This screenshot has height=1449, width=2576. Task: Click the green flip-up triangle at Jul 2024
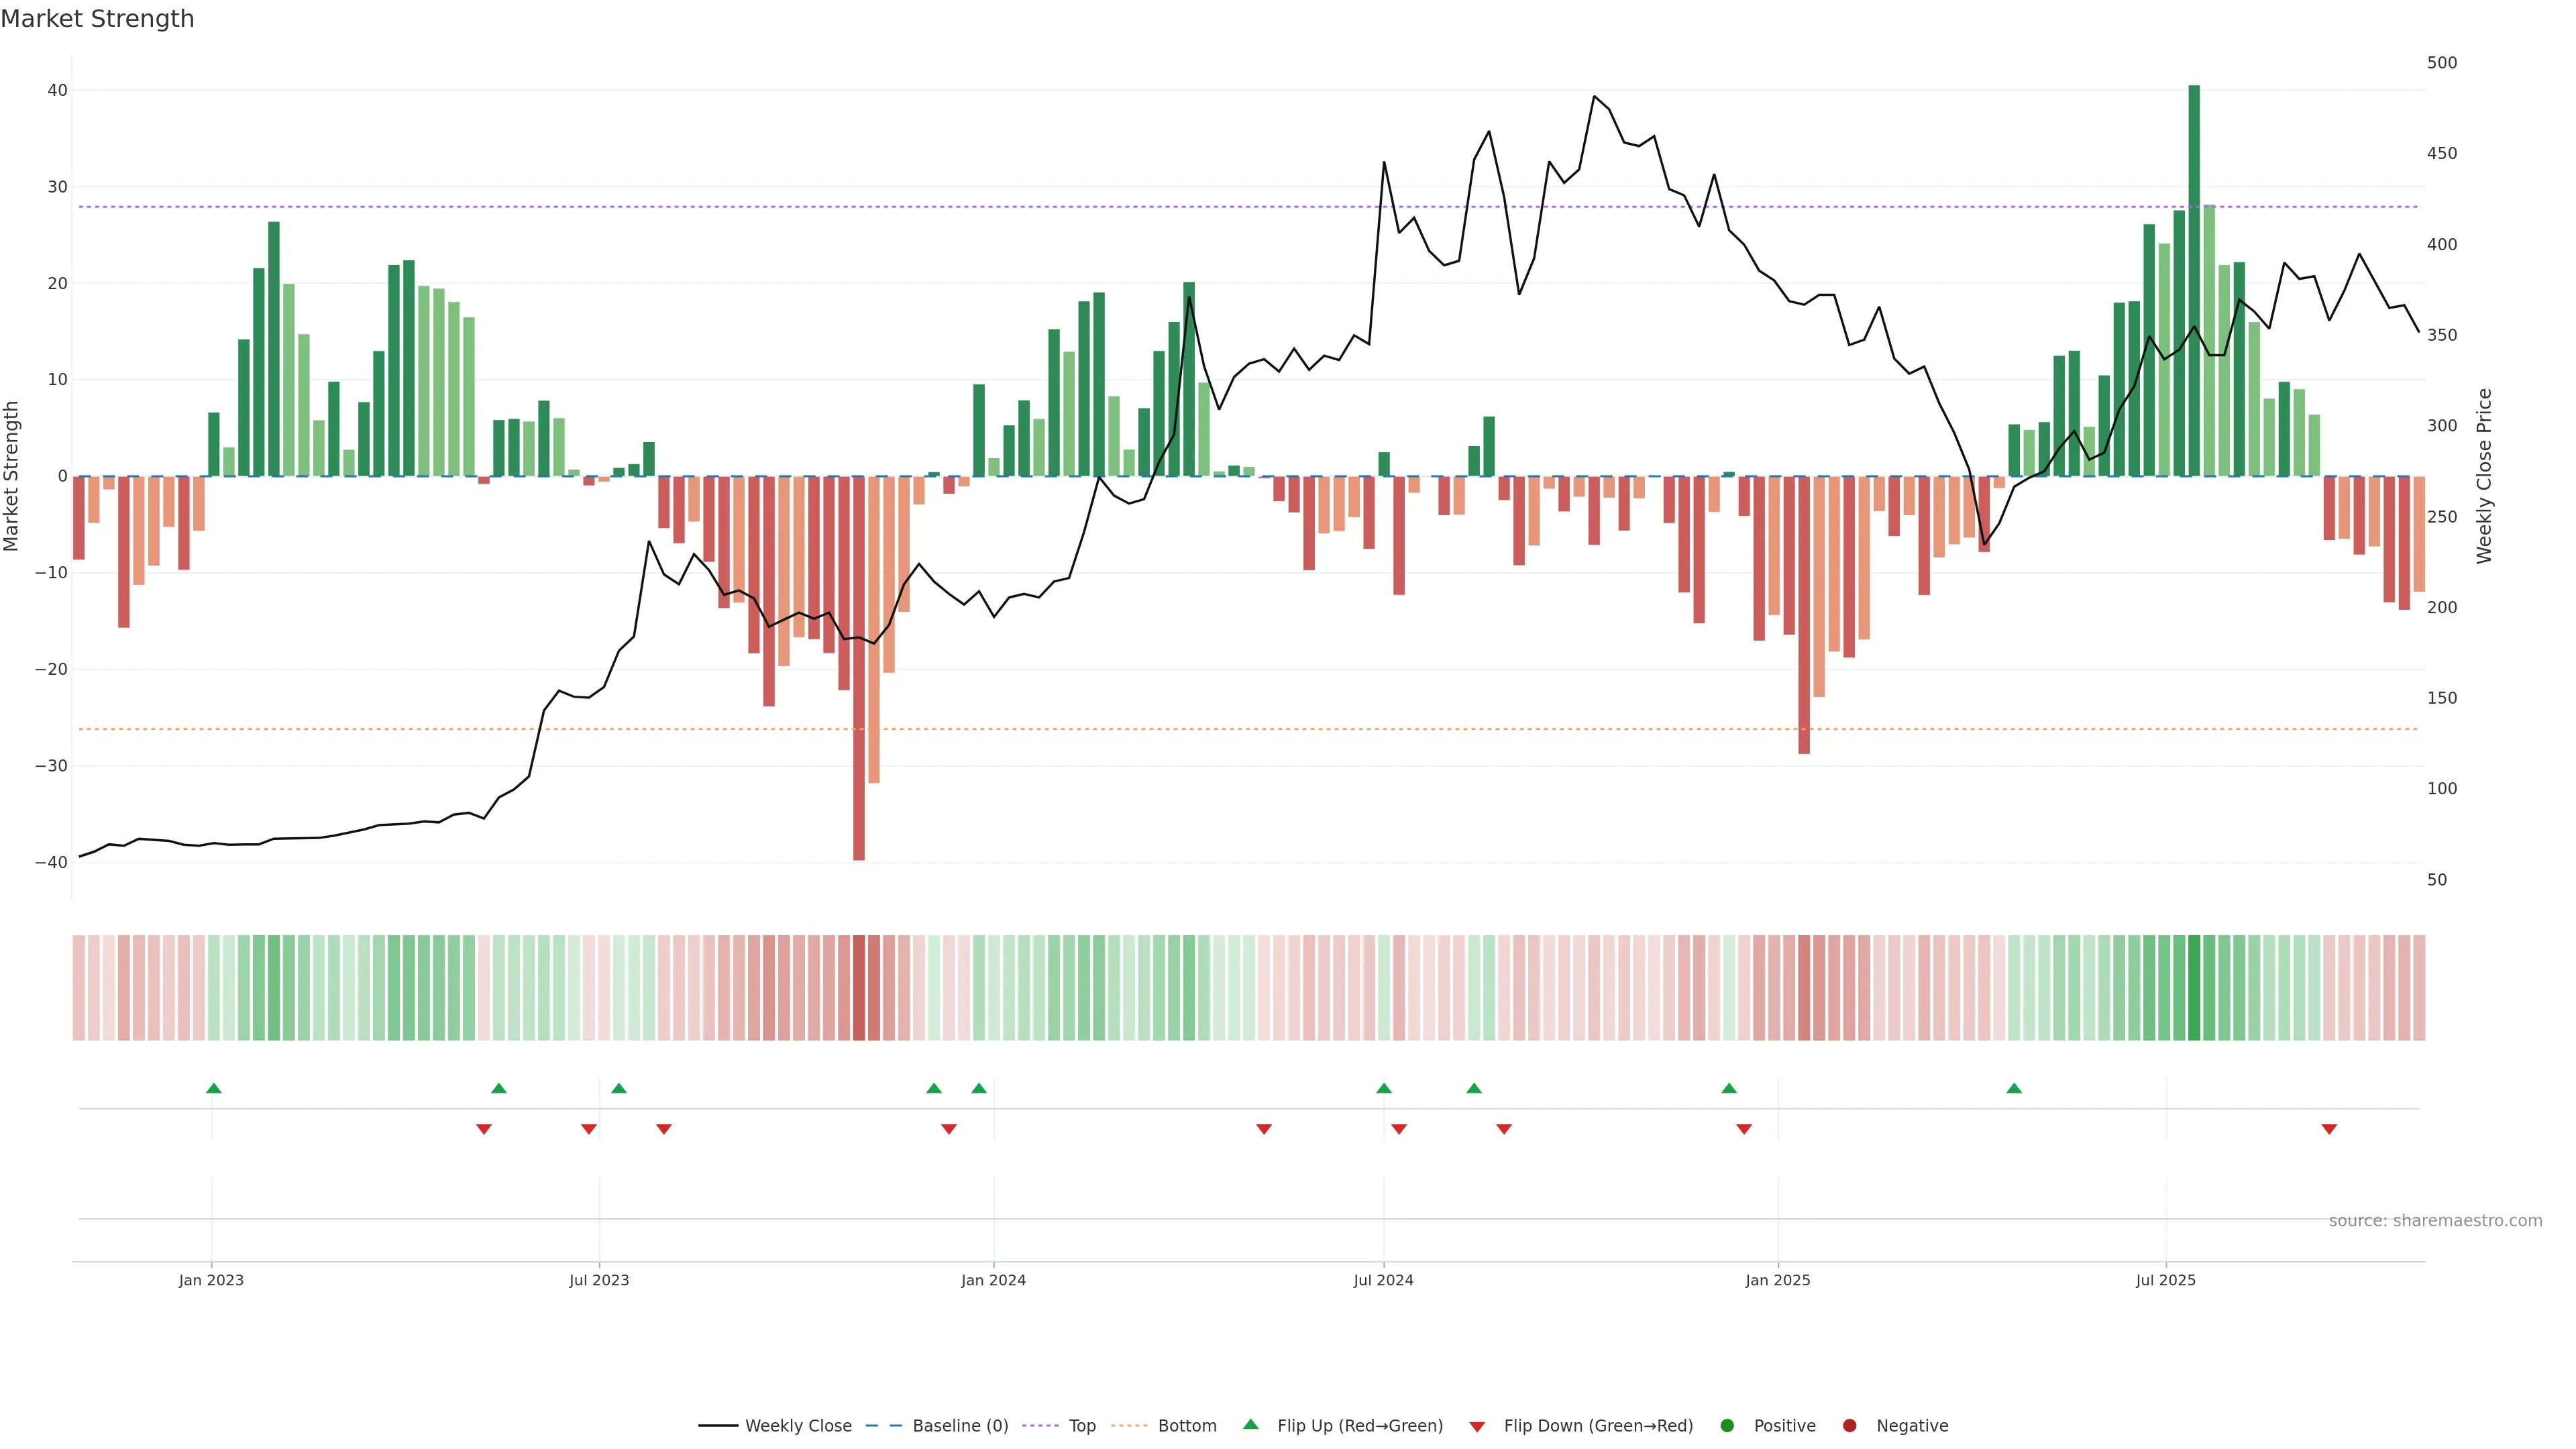click(1384, 1088)
